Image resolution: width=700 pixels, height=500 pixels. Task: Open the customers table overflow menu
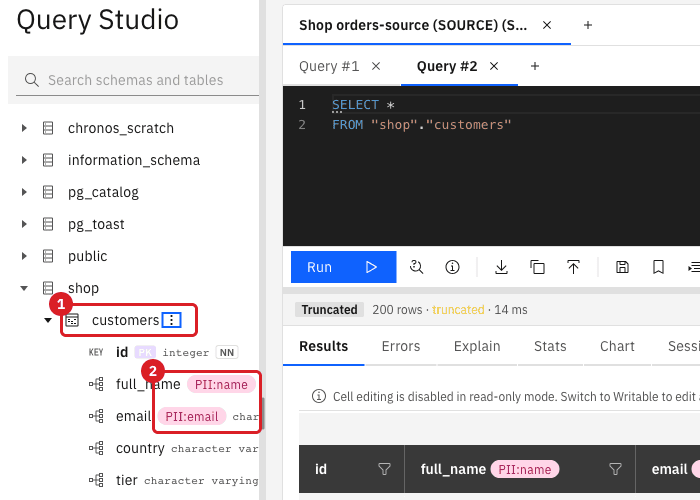(x=171, y=320)
